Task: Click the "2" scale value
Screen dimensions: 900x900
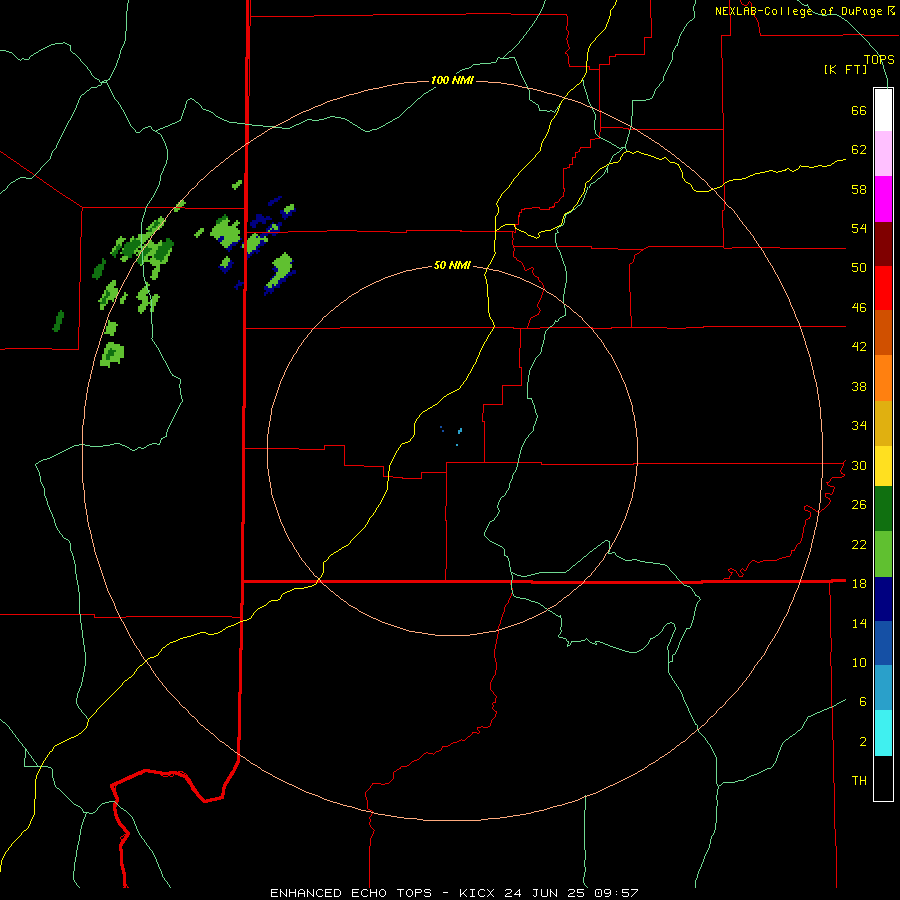Action: [x=863, y=742]
